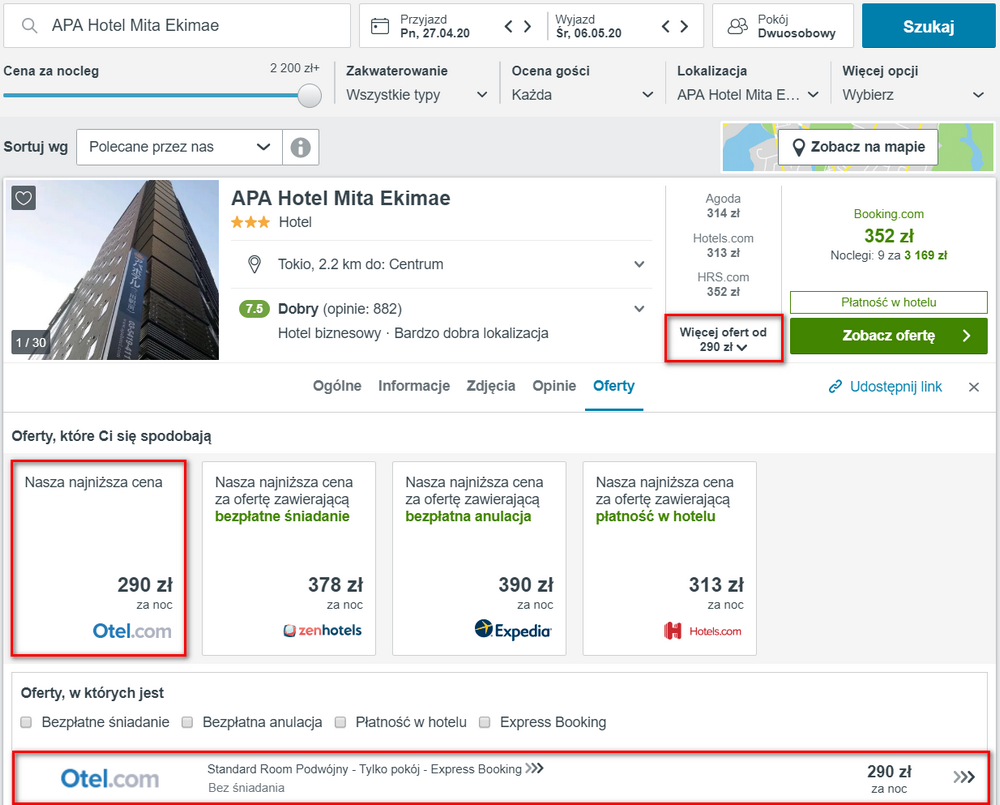Click the search magnifier icon
Viewport: 1000px width, 805px height.
tap(29, 26)
